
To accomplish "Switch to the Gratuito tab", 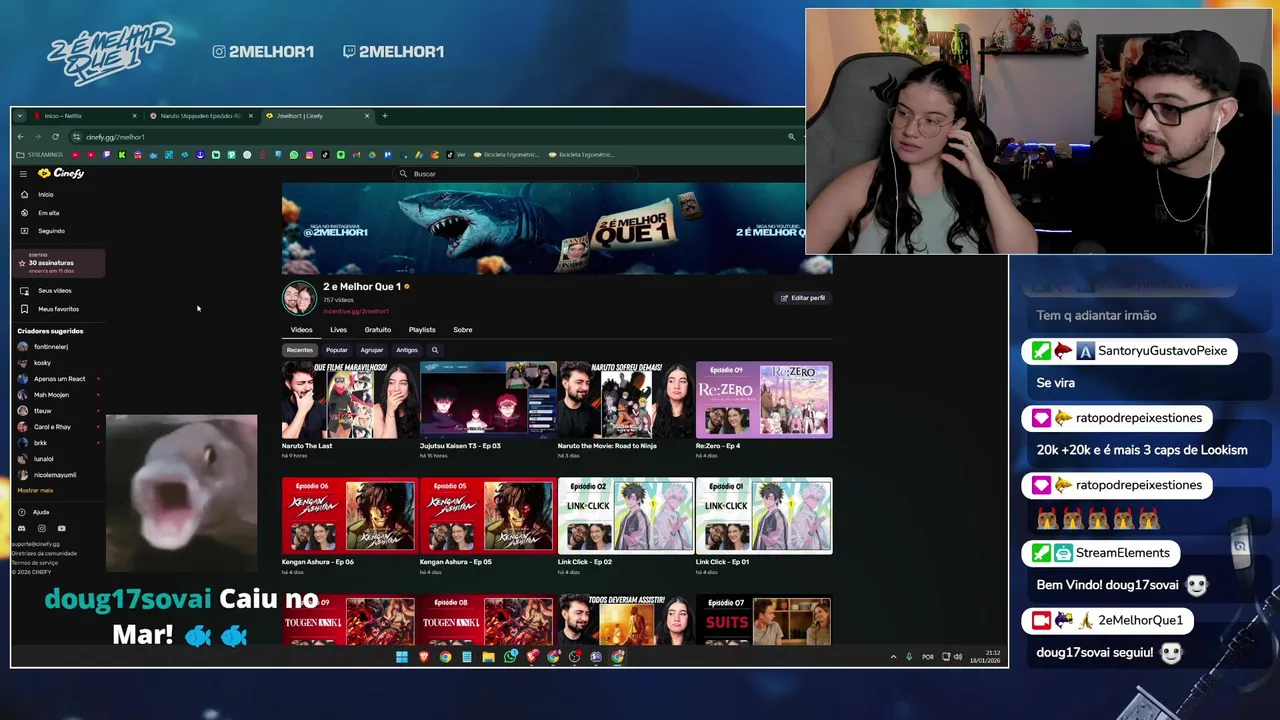I will [378, 330].
